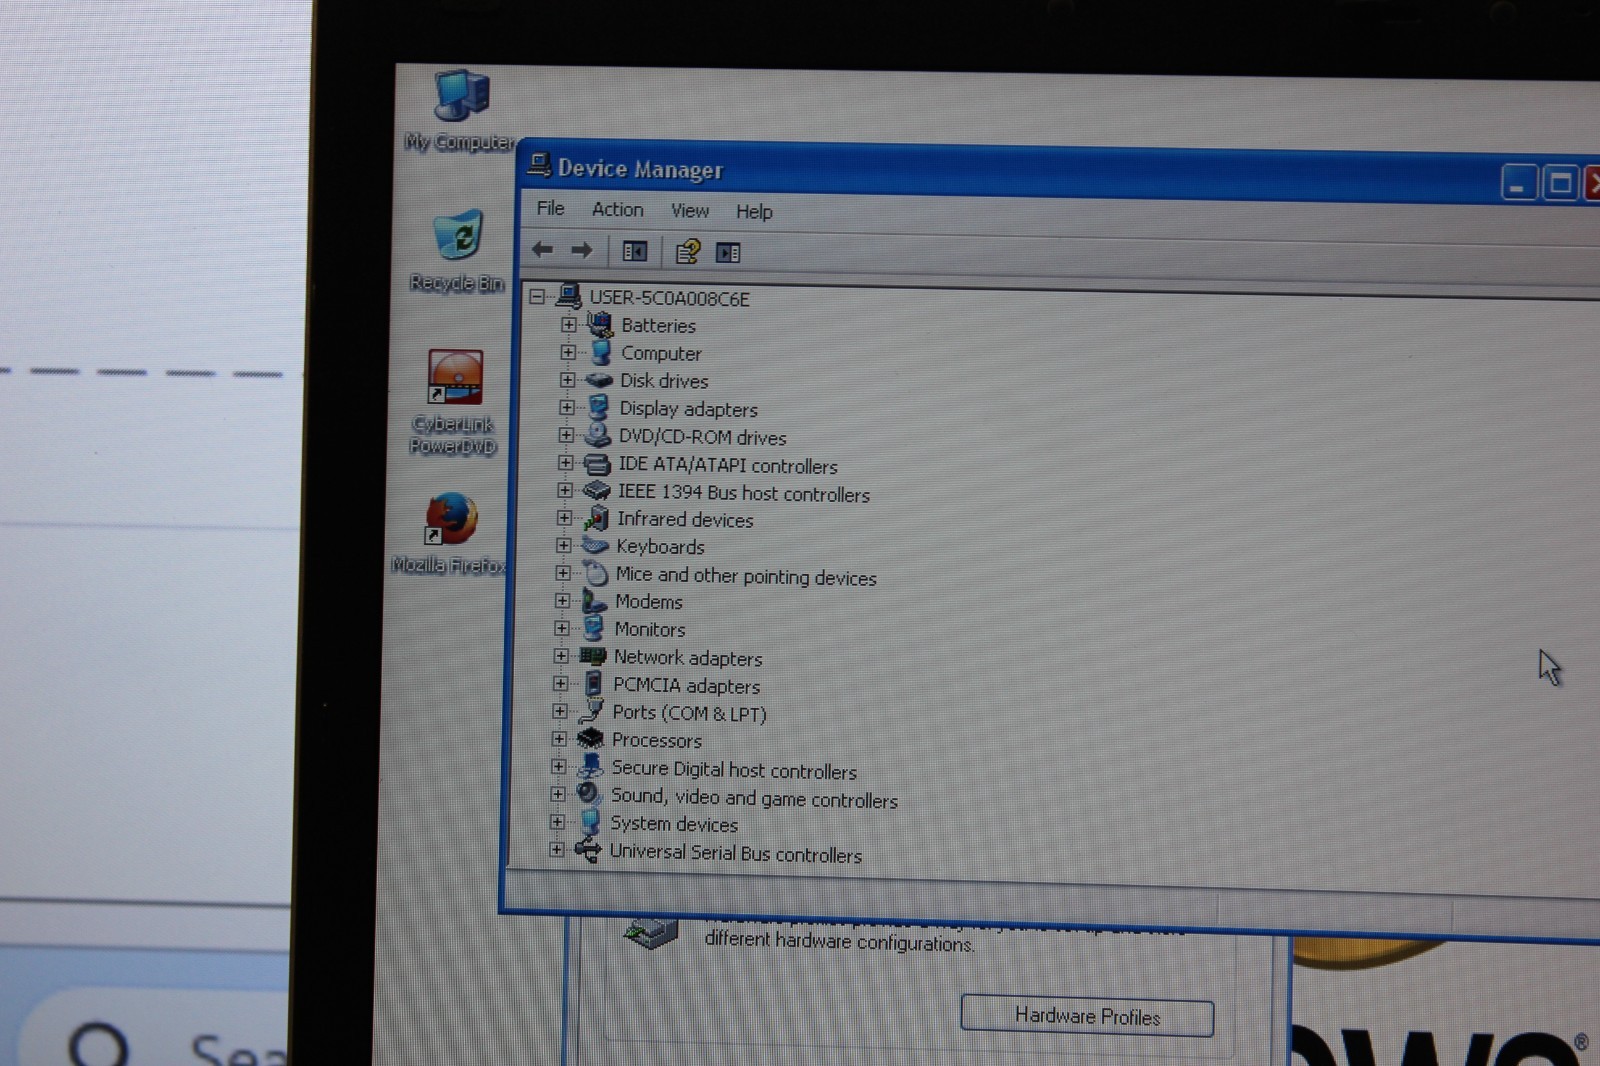Expand the Batteries node

coord(568,324)
